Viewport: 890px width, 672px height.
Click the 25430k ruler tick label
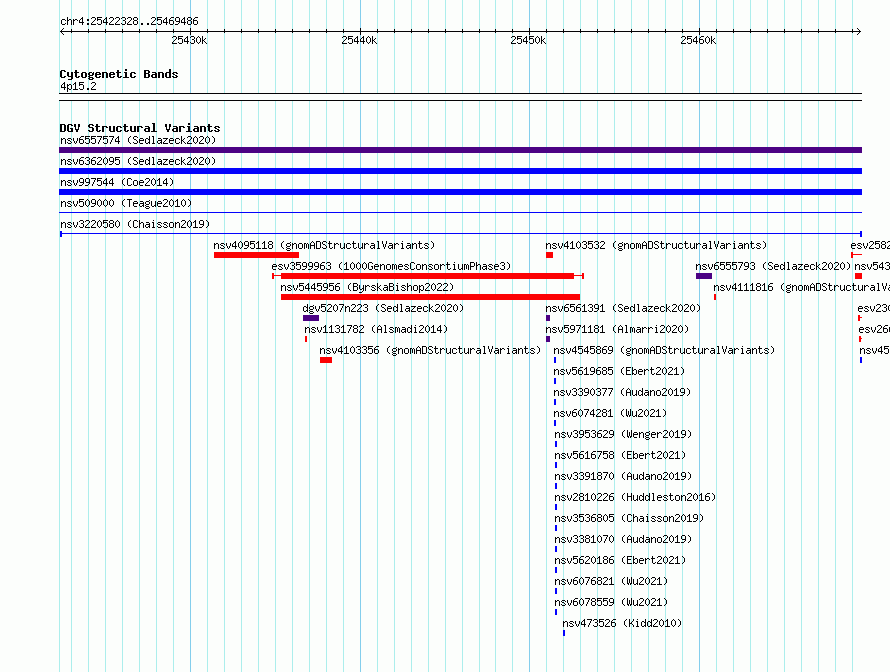[x=189, y=40]
